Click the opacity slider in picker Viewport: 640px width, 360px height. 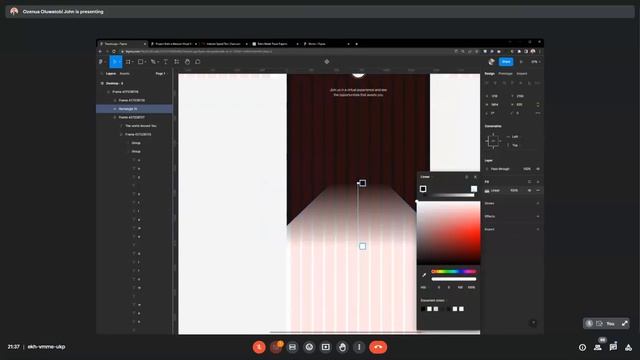coord(454,279)
